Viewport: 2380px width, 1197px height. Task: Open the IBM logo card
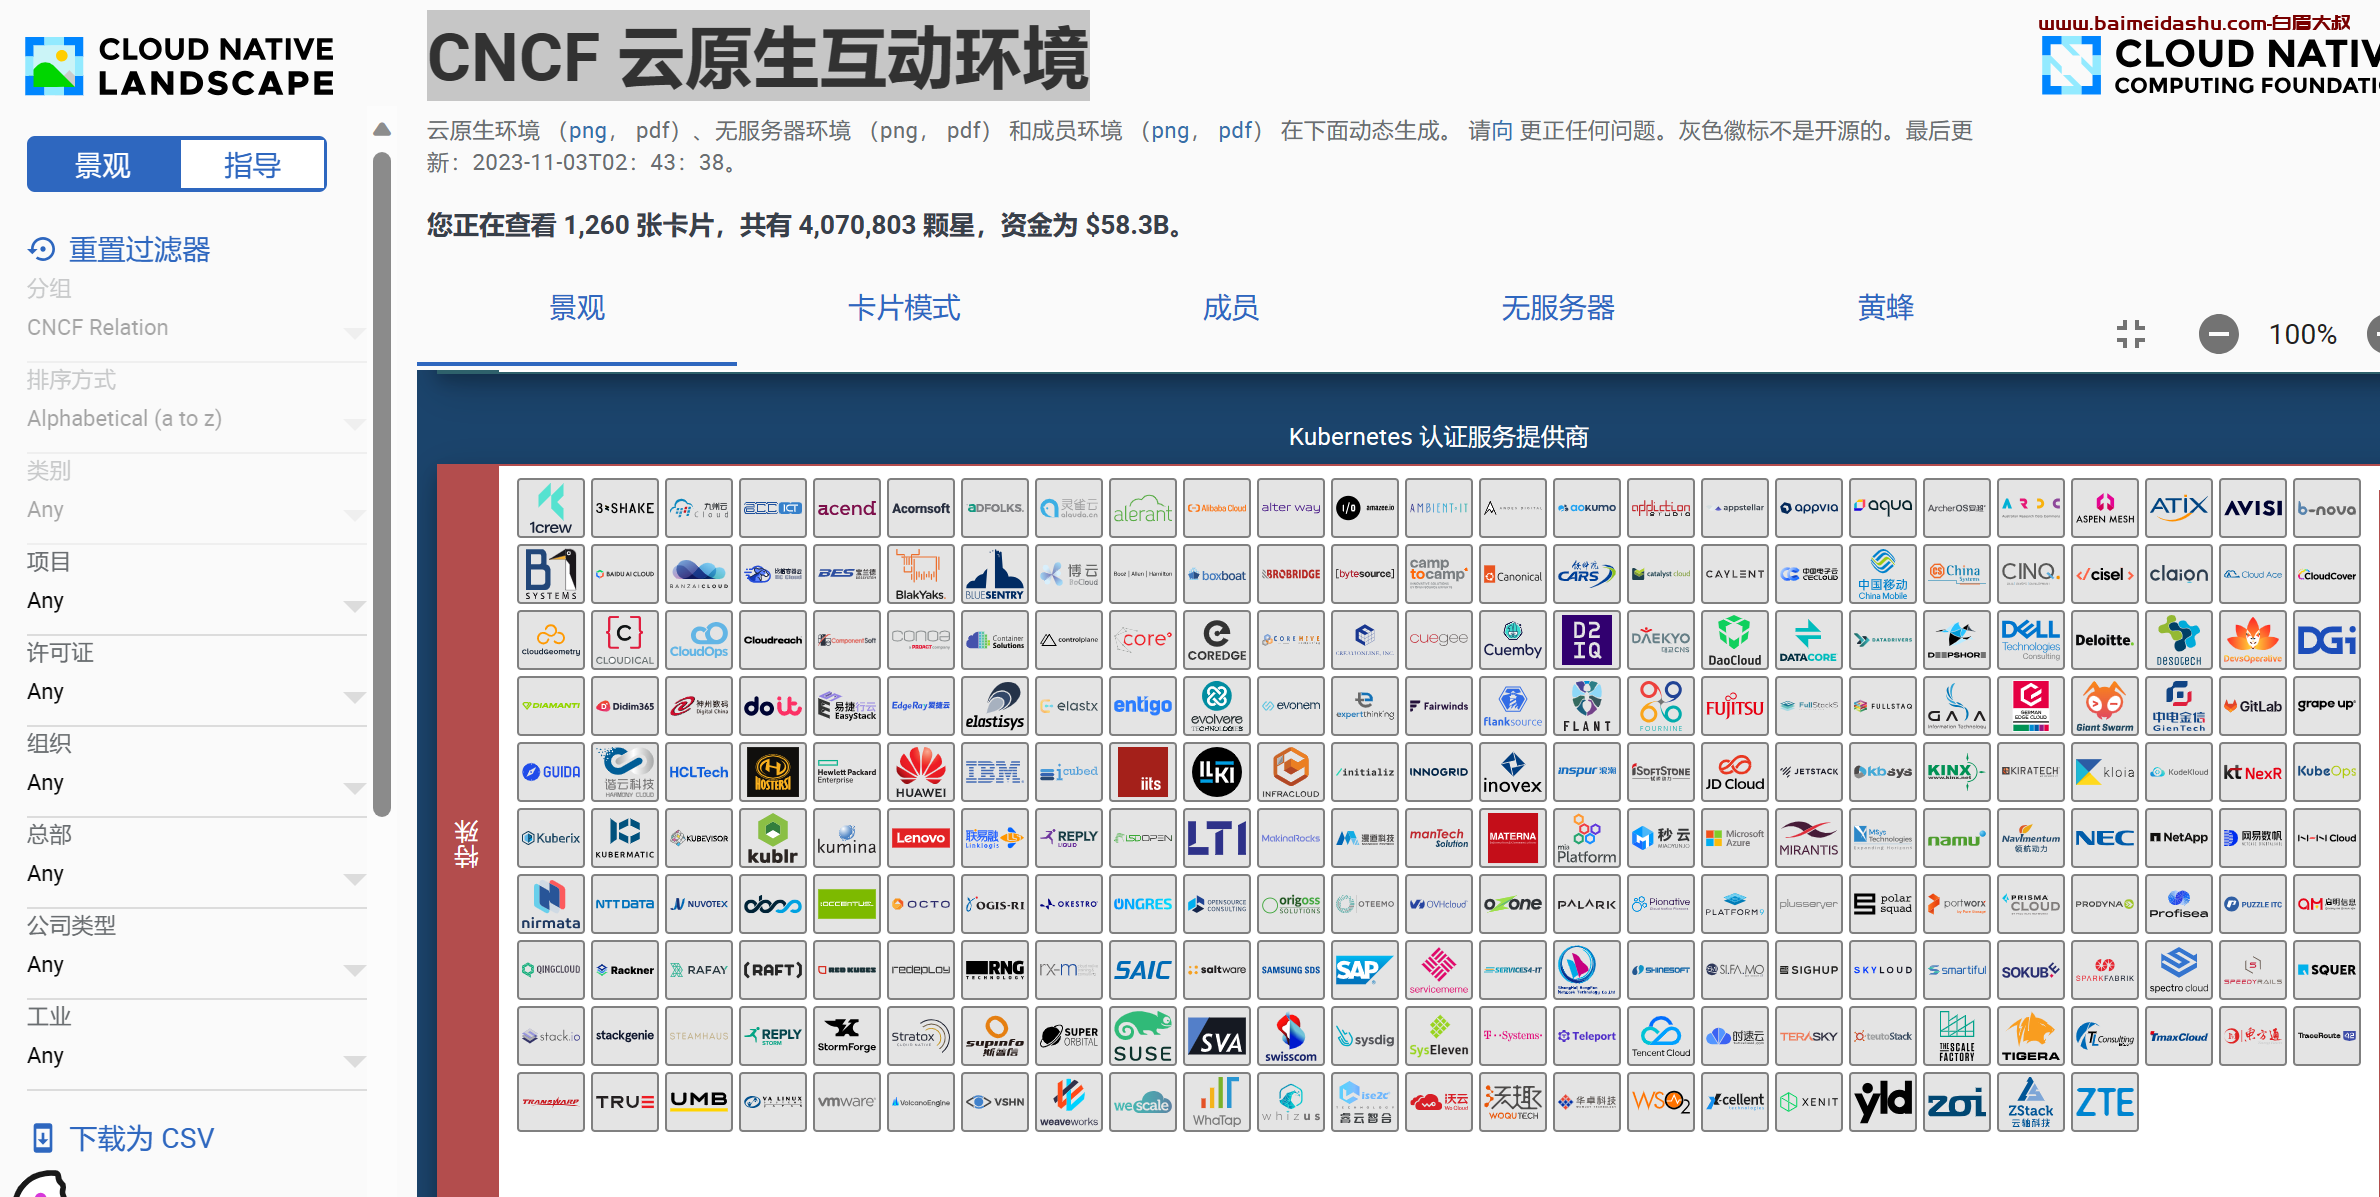click(995, 772)
